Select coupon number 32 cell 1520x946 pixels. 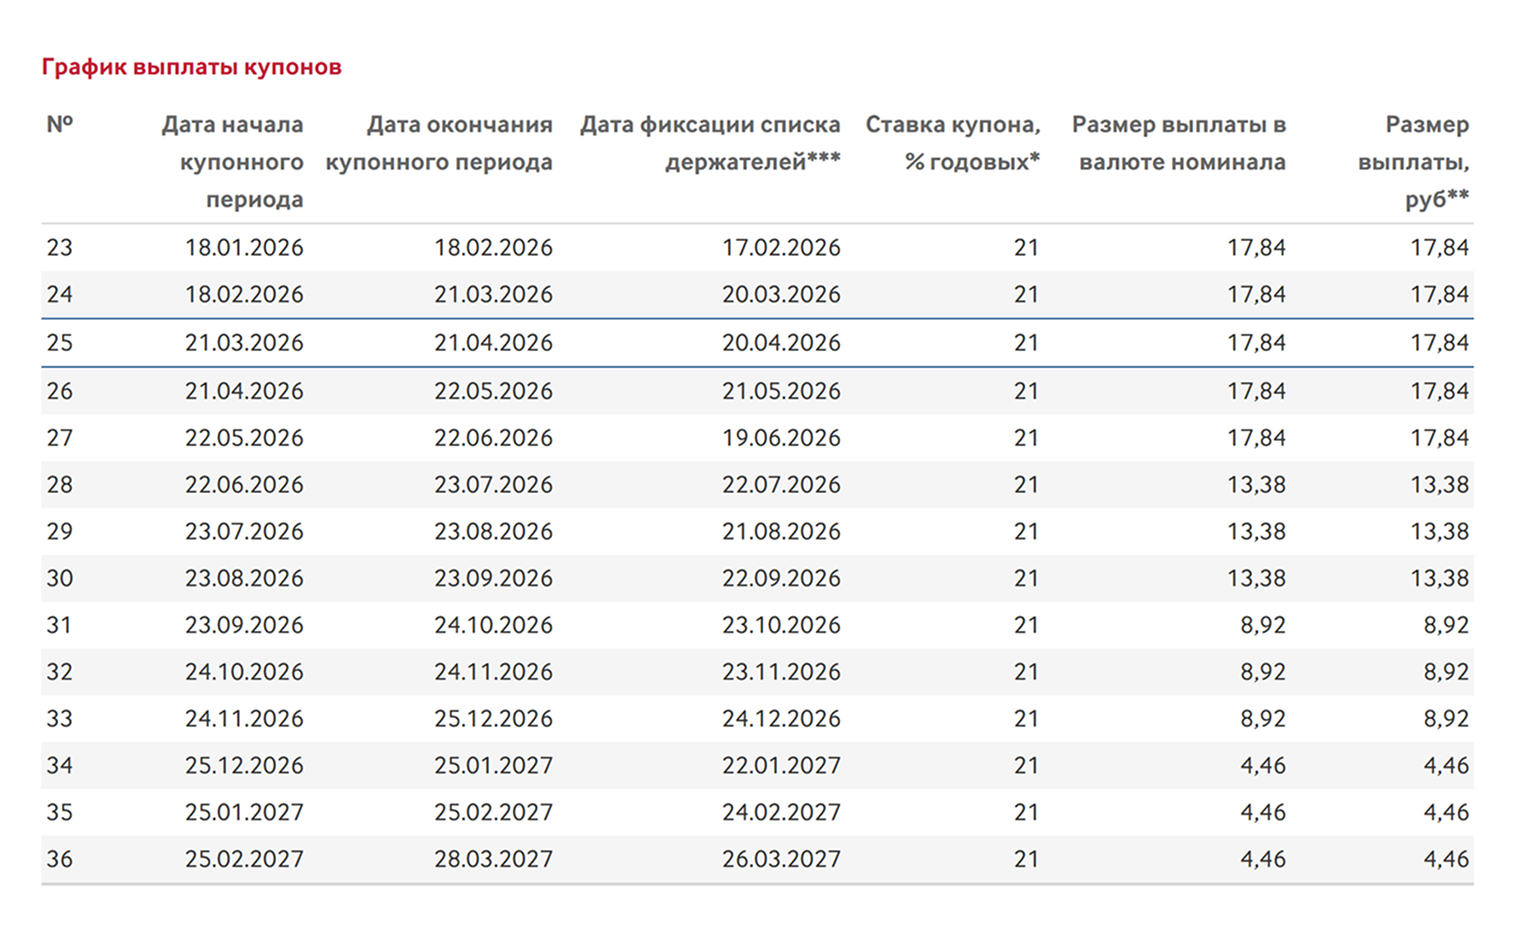(60, 673)
